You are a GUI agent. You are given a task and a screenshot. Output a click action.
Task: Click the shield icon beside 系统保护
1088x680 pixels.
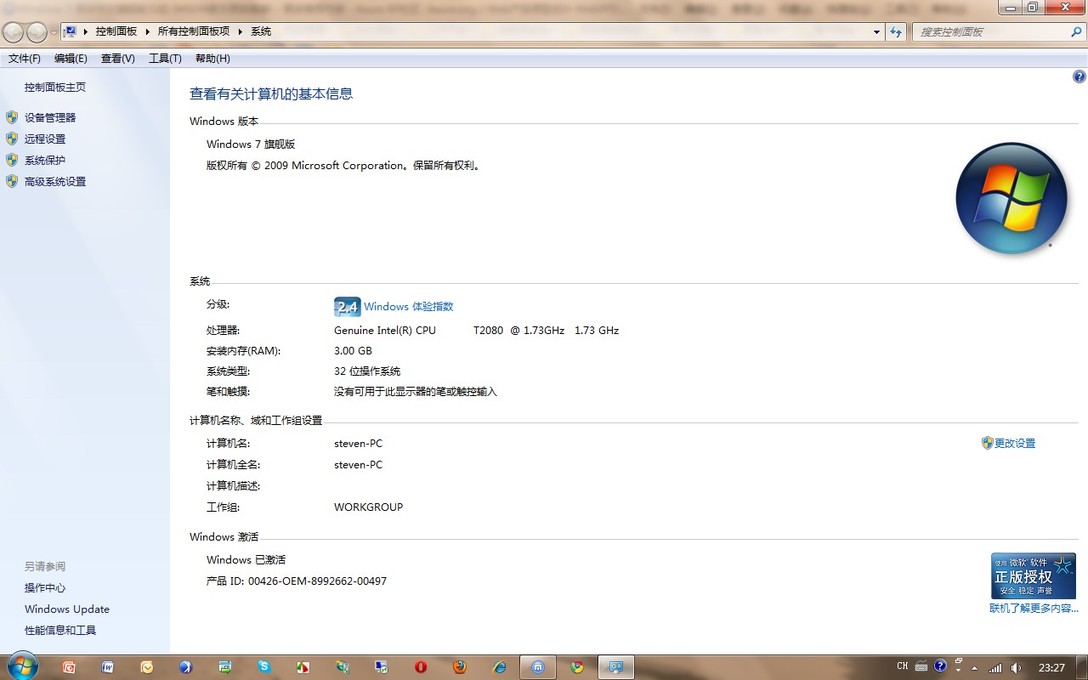pyautogui.click(x=12, y=160)
